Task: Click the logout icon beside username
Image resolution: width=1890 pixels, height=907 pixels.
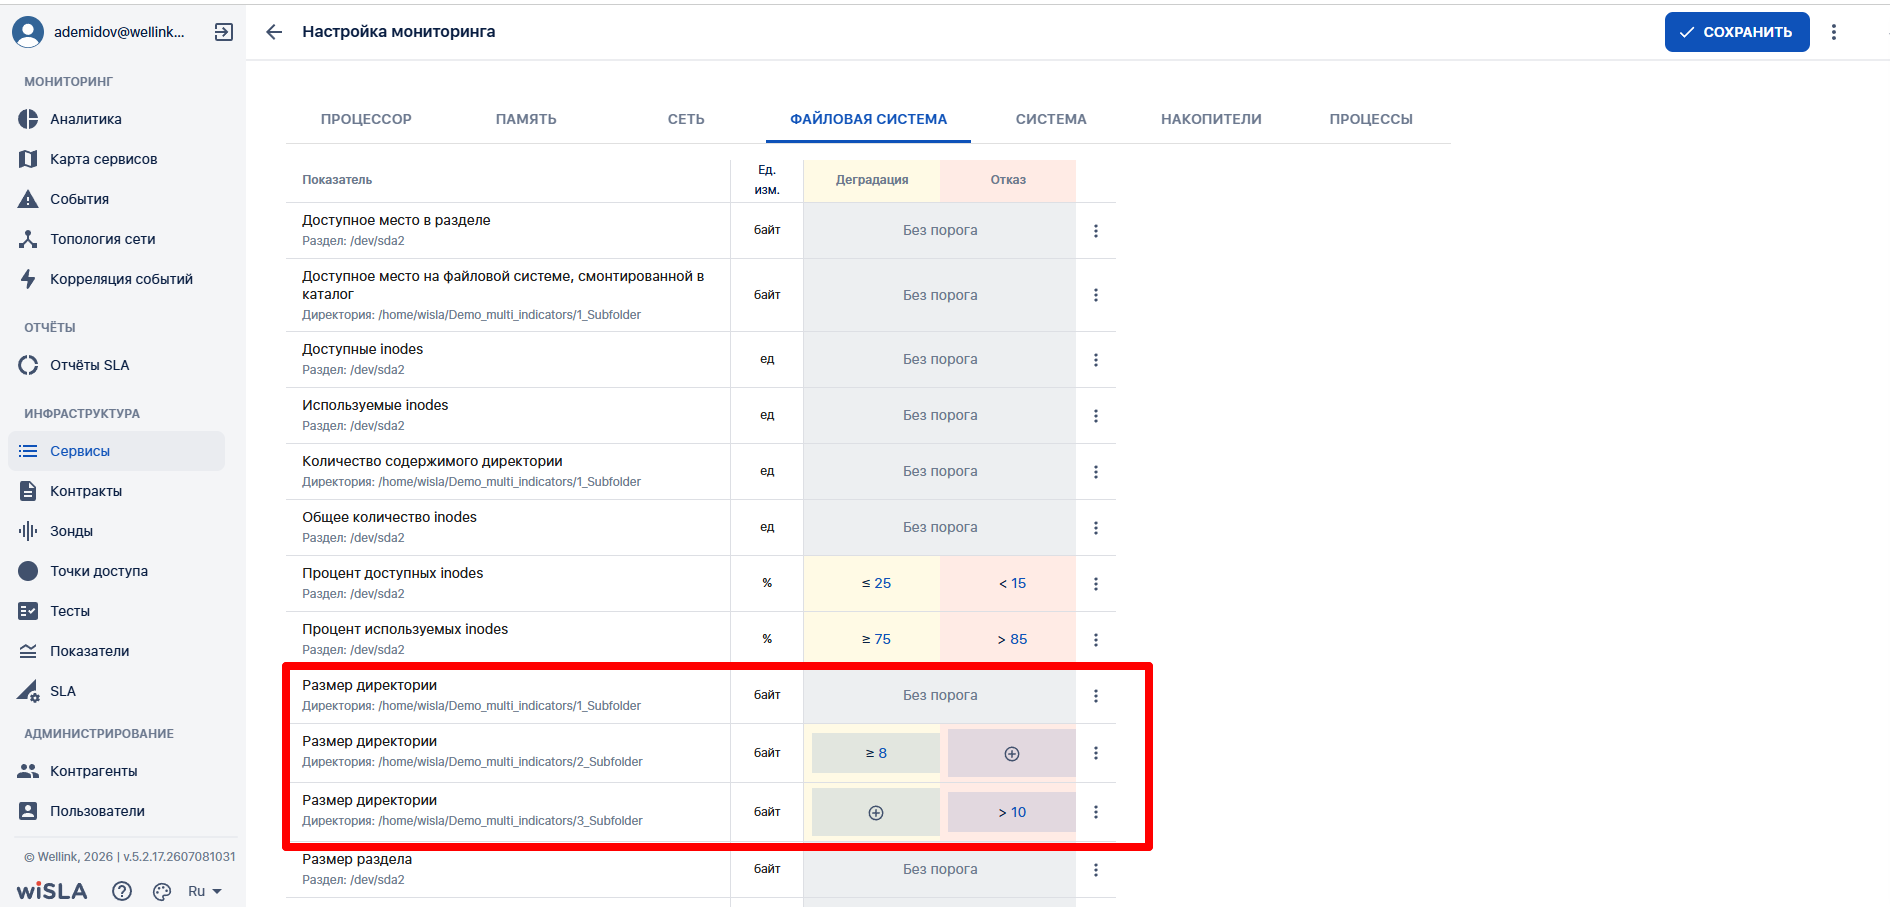Action: pyautogui.click(x=224, y=32)
